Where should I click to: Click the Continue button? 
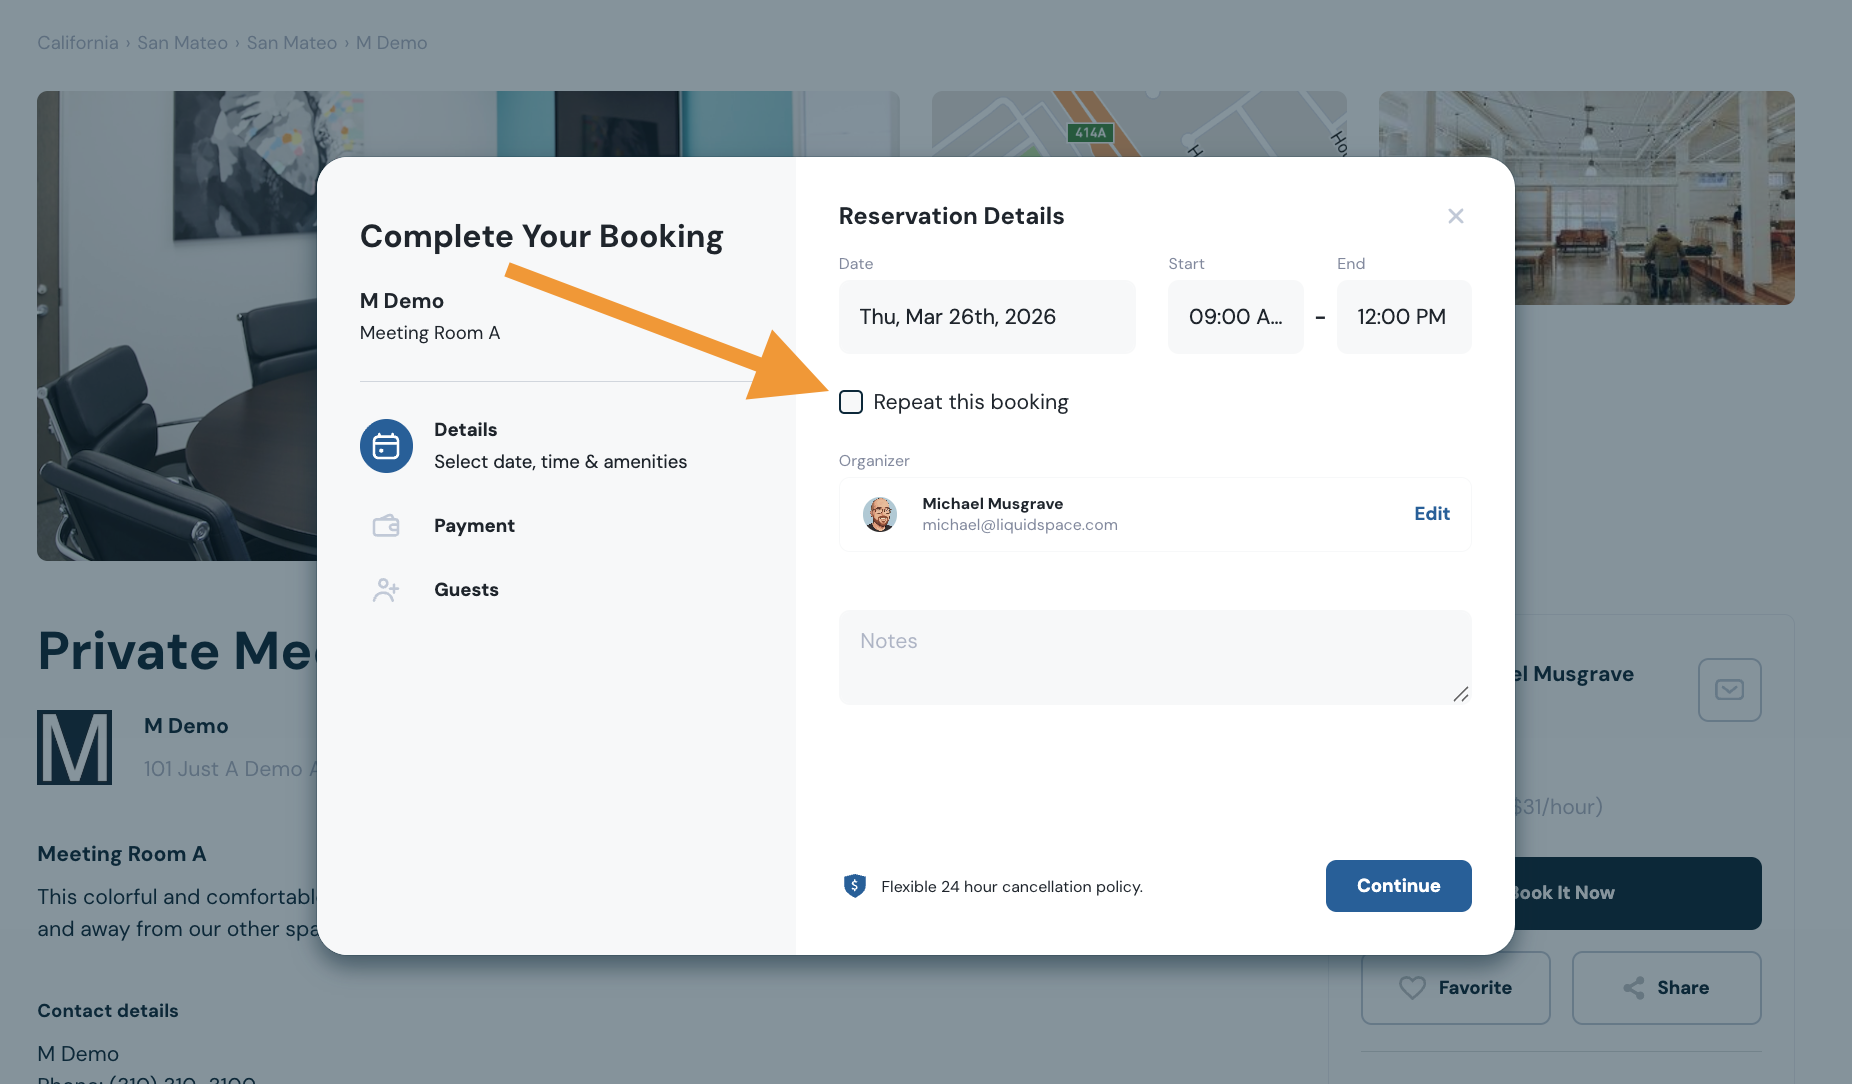pos(1399,886)
